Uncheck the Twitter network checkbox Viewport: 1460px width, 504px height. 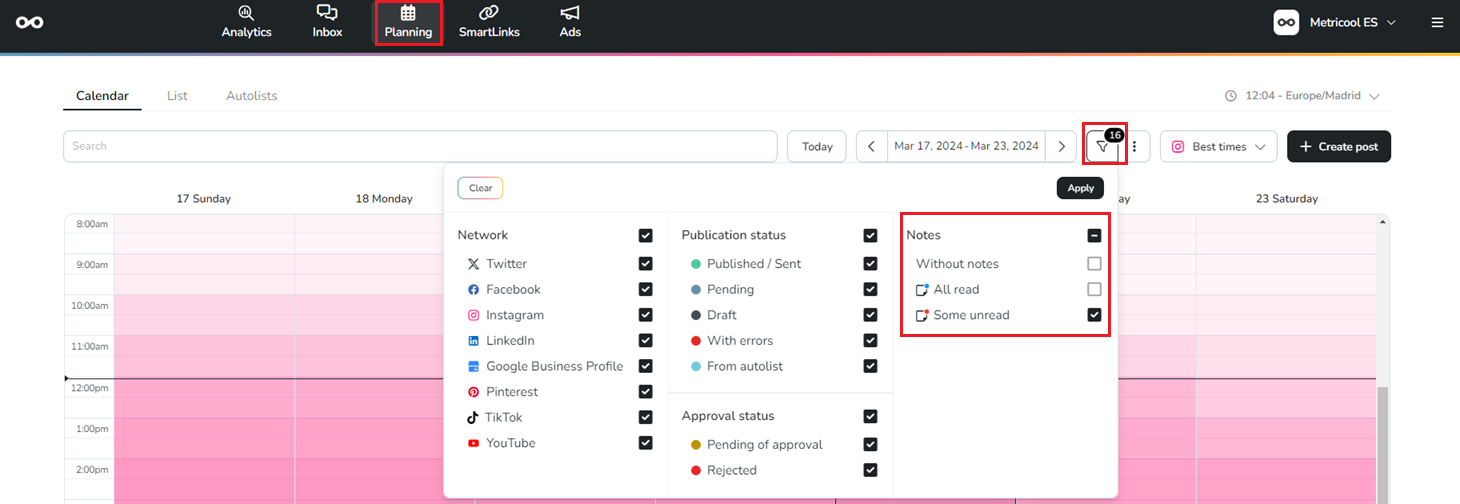[645, 264]
